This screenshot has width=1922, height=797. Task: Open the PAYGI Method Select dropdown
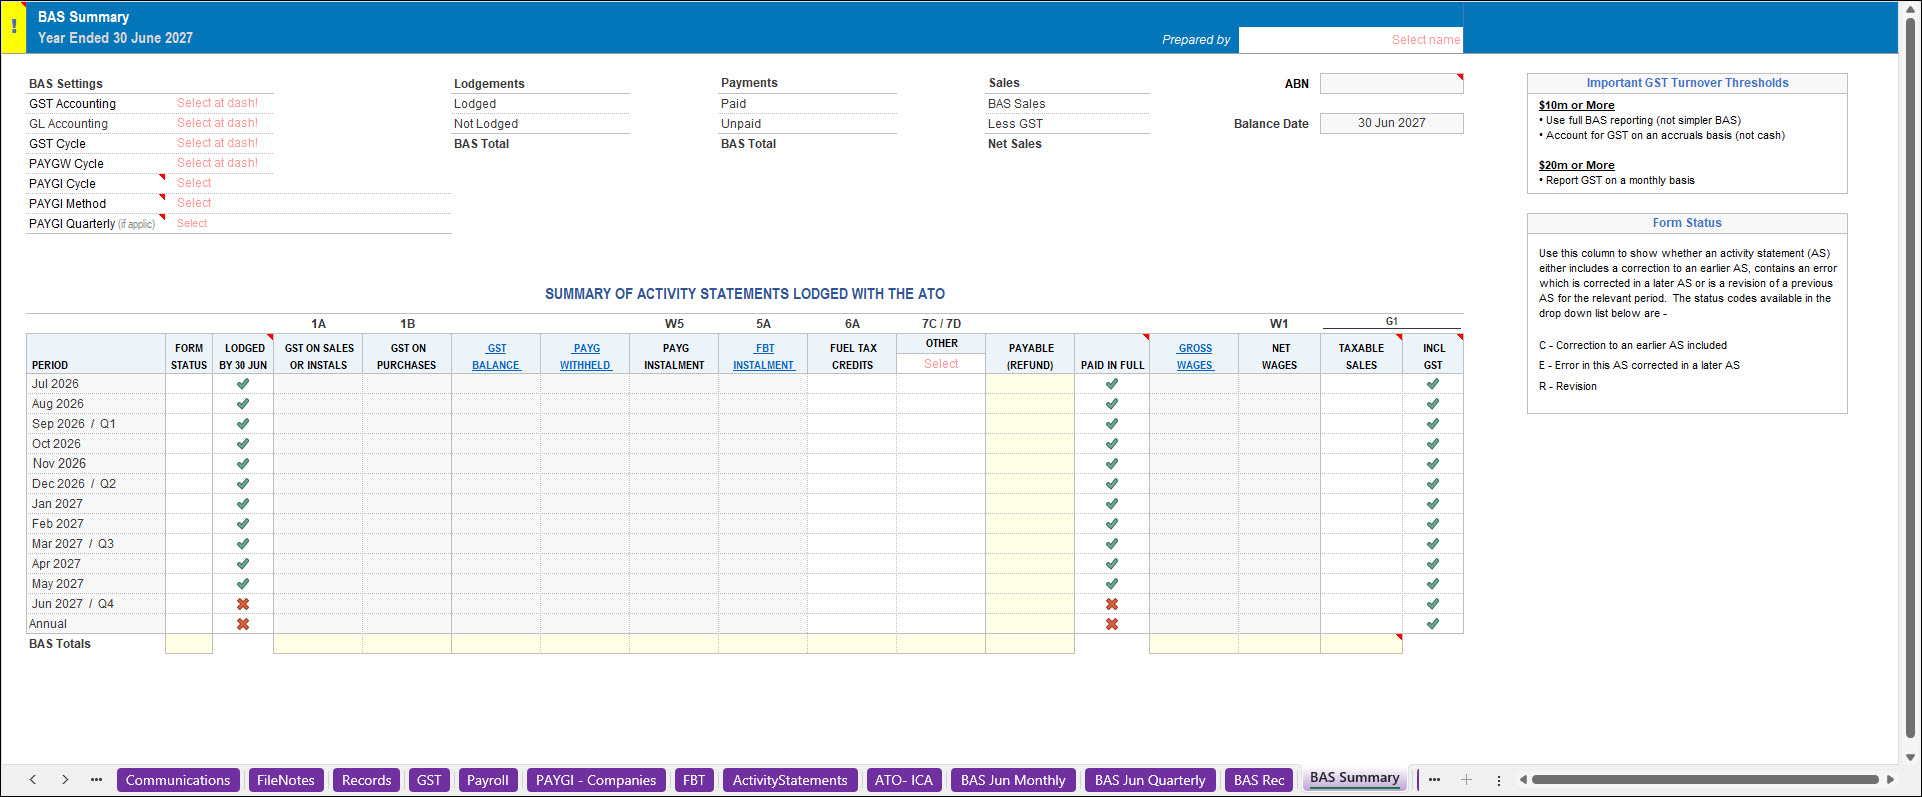pos(194,203)
